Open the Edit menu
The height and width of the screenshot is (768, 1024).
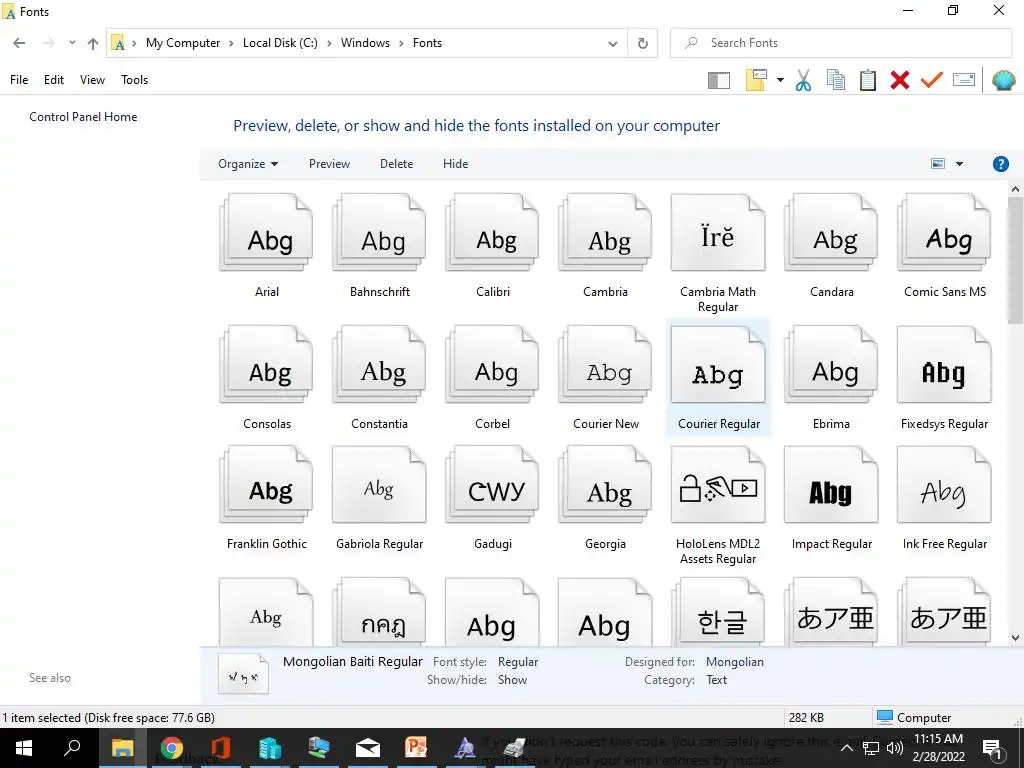tap(54, 80)
